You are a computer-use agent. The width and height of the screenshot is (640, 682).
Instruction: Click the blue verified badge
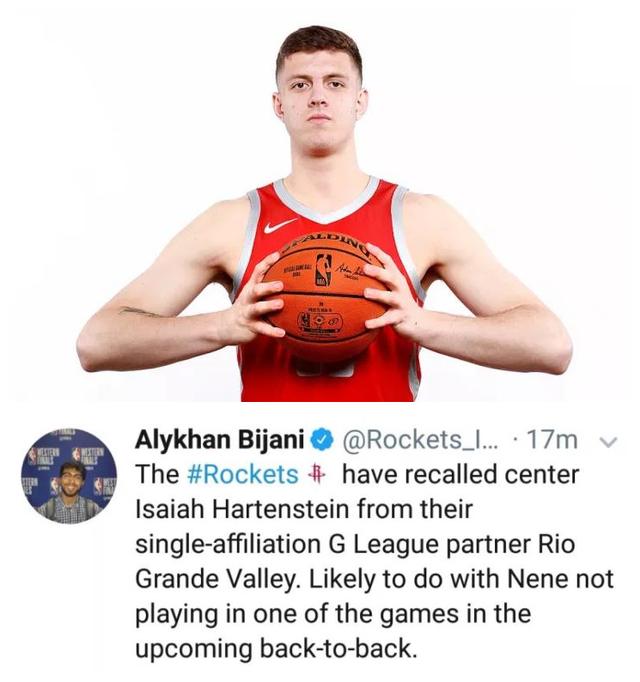point(322,440)
